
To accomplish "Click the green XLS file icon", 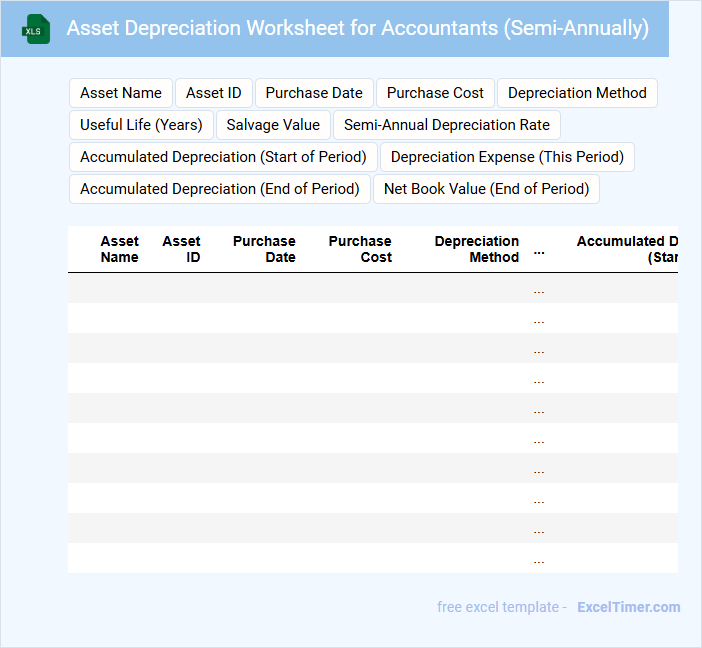I will coord(36,29).
